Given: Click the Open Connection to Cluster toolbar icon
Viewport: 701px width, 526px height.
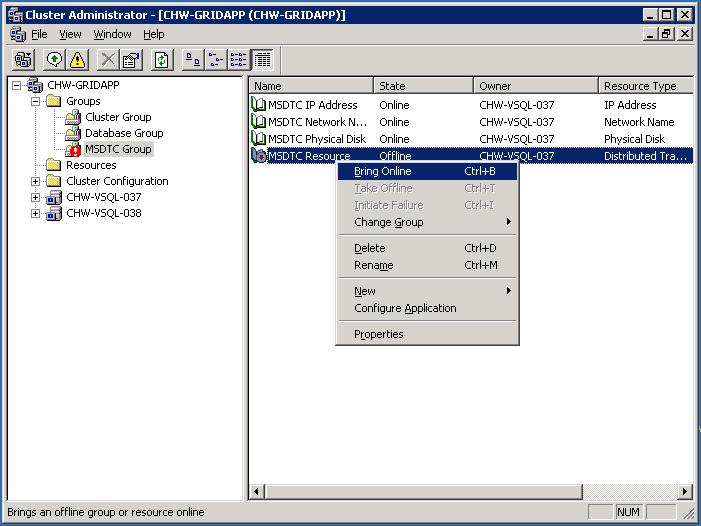Looking at the screenshot, I should tap(23, 59).
